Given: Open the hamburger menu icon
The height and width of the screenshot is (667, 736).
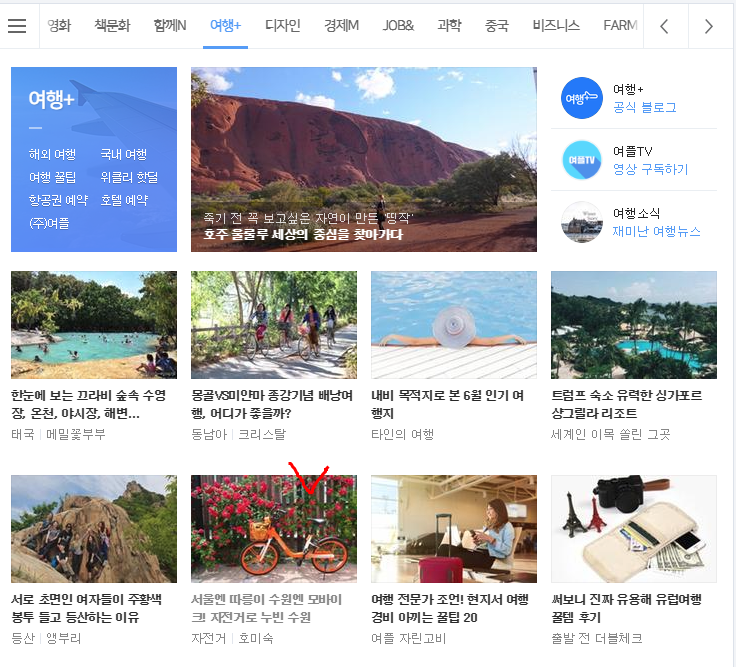Looking at the screenshot, I should click(x=17, y=26).
